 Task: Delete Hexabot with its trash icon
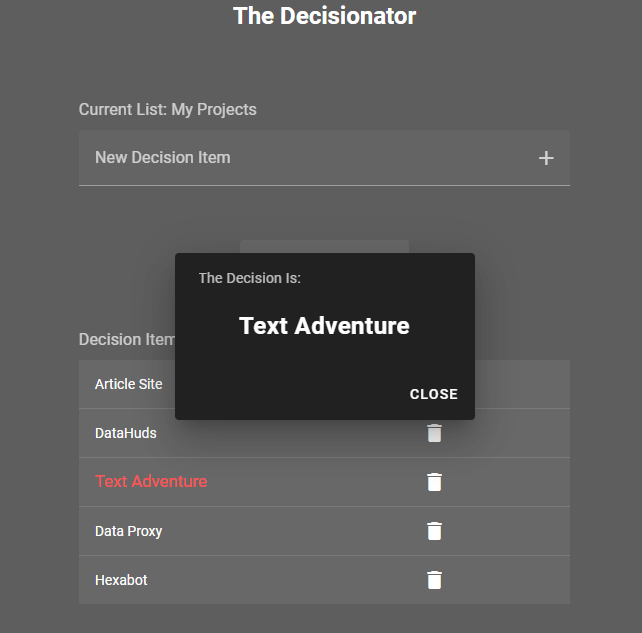click(x=434, y=580)
